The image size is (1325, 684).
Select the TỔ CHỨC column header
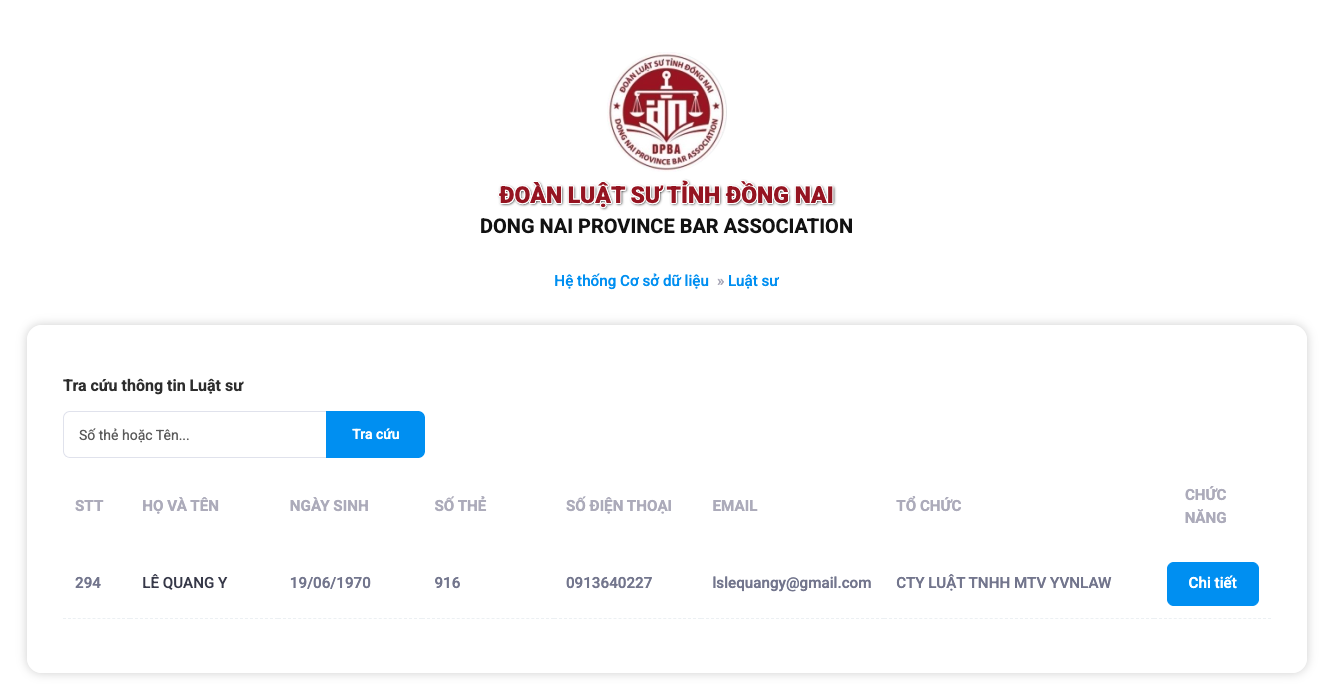coord(928,505)
